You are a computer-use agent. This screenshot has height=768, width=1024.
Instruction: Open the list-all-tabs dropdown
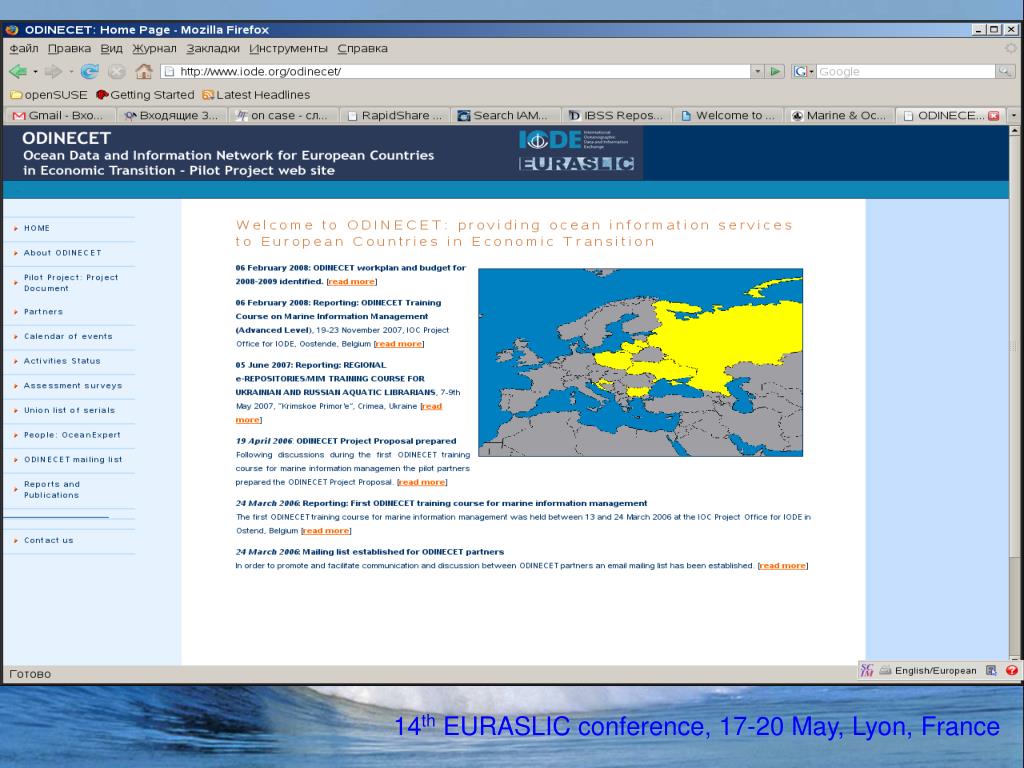pos(1014,116)
